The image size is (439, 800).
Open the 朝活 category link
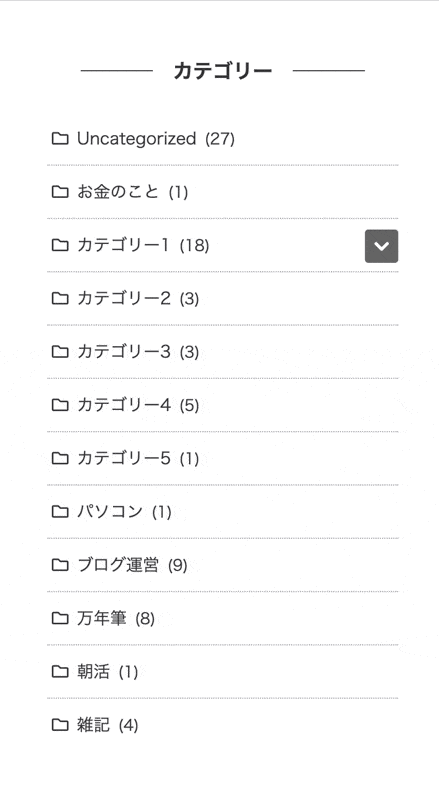pos(107,672)
